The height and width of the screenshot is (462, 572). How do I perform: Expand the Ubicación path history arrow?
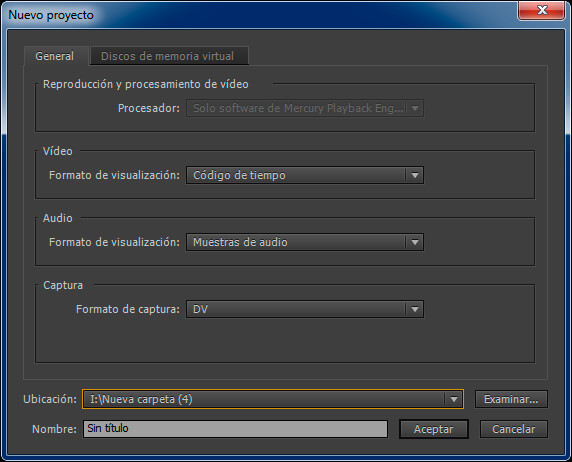tap(454, 399)
